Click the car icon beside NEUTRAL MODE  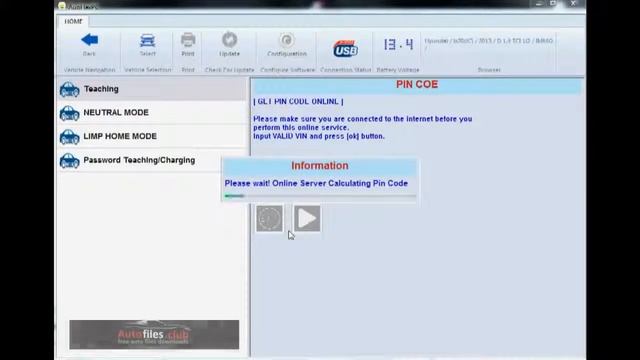tap(69, 113)
